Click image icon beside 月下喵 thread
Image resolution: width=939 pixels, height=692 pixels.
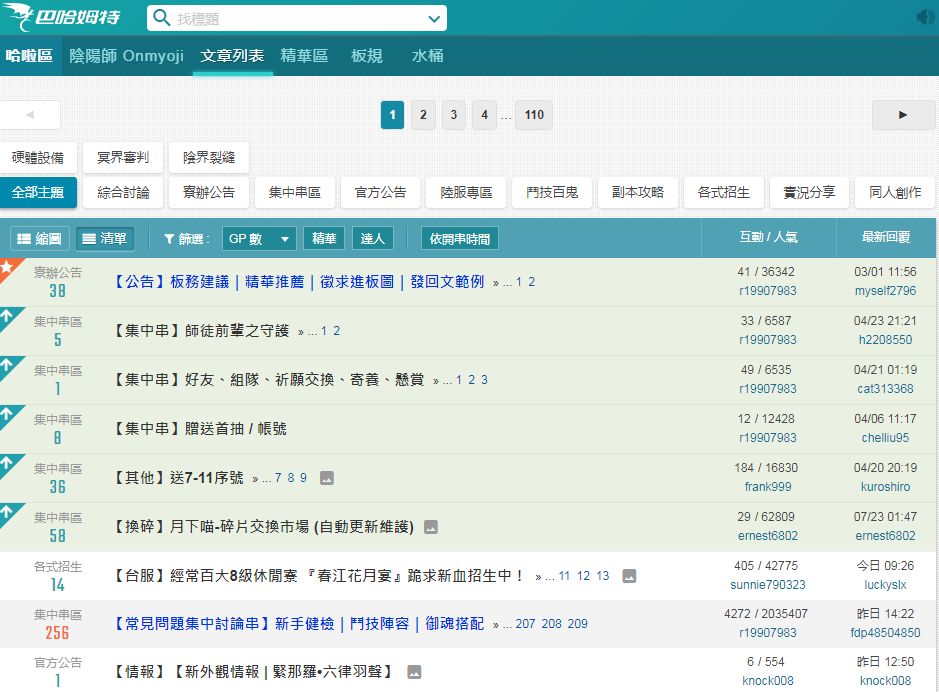coord(431,527)
